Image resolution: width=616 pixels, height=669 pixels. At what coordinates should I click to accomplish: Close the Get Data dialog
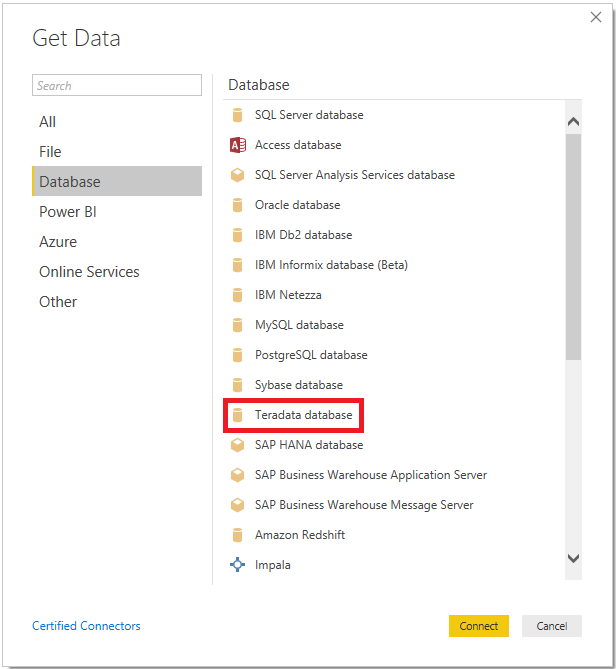(596, 17)
